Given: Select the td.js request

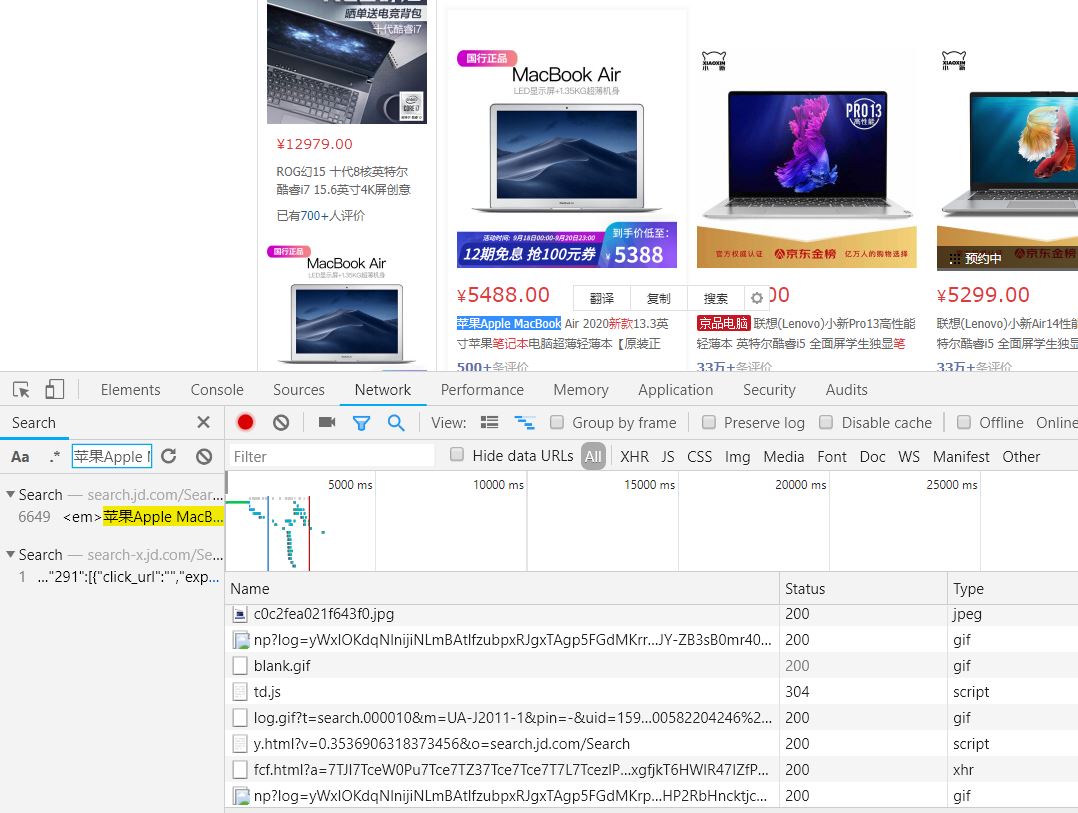Looking at the screenshot, I should (x=652, y=691).
